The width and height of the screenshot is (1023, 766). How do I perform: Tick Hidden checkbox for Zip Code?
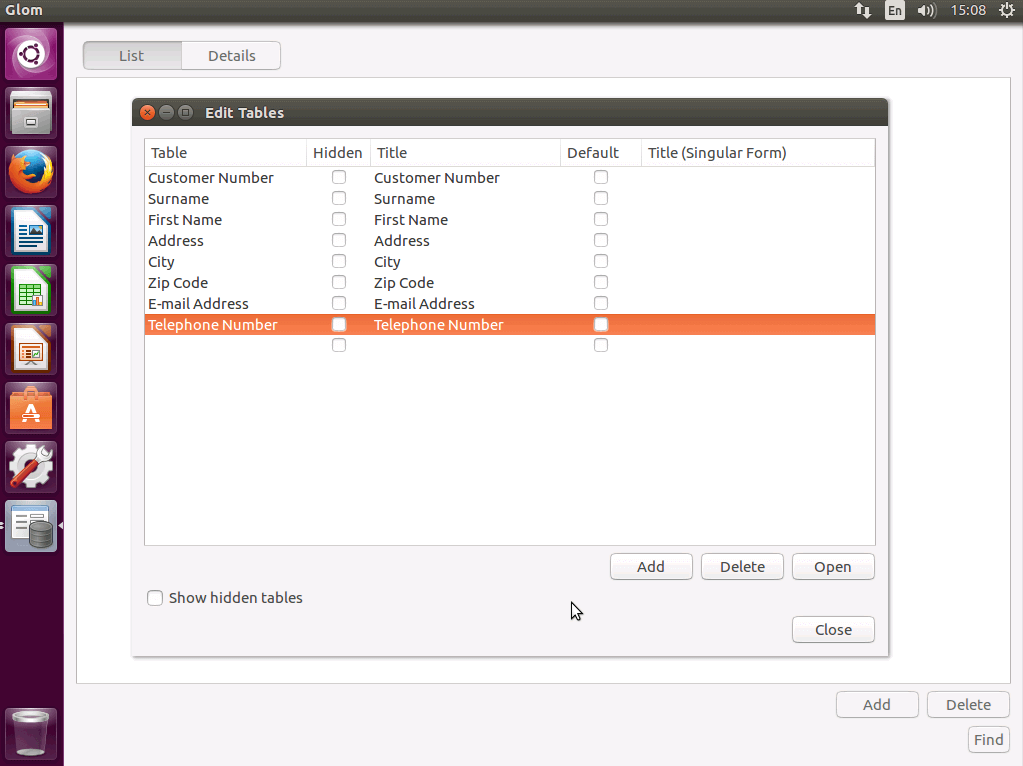pos(339,282)
